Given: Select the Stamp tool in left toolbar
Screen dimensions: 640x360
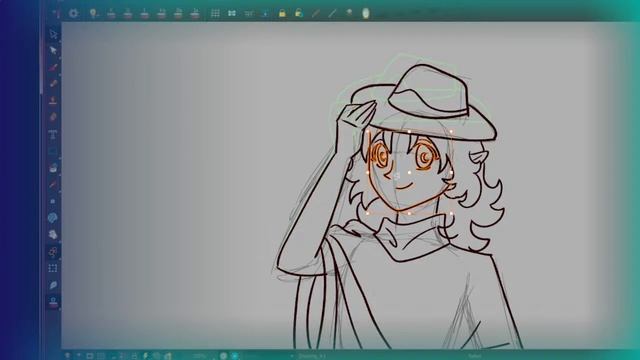Looking at the screenshot, I should click(53, 100).
